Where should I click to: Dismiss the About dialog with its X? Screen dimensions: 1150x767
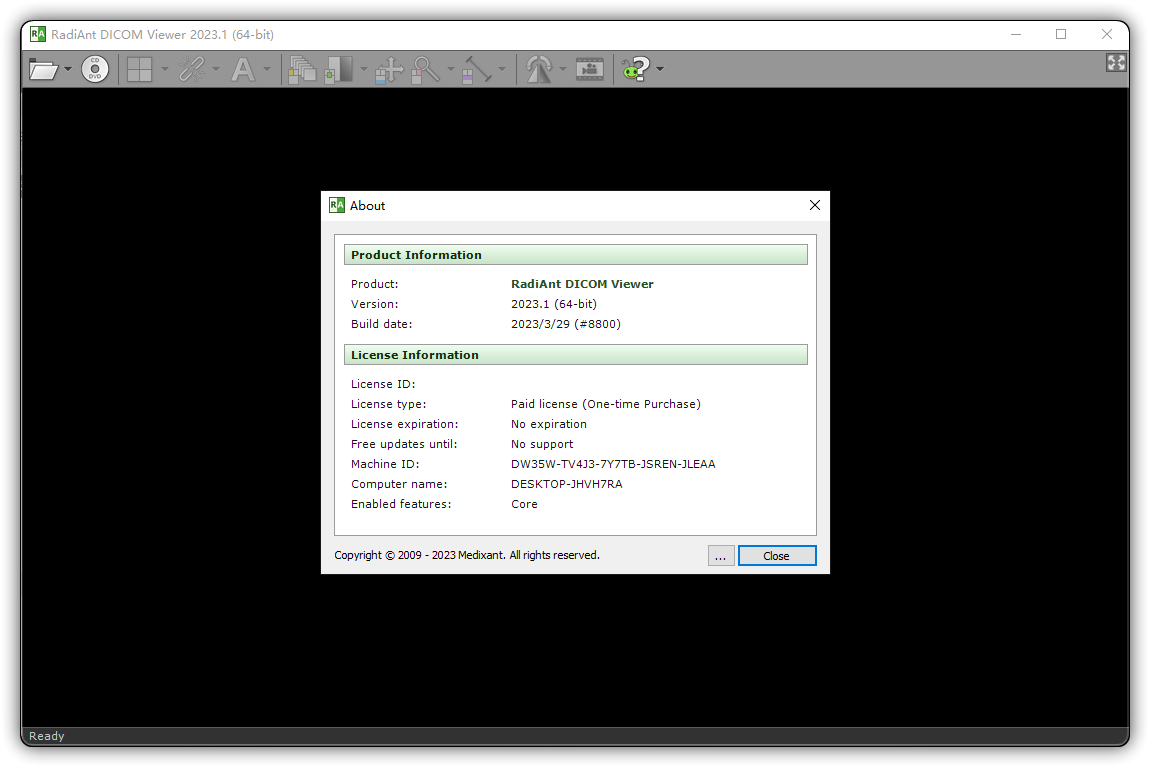pyautogui.click(x=815, y=205)
